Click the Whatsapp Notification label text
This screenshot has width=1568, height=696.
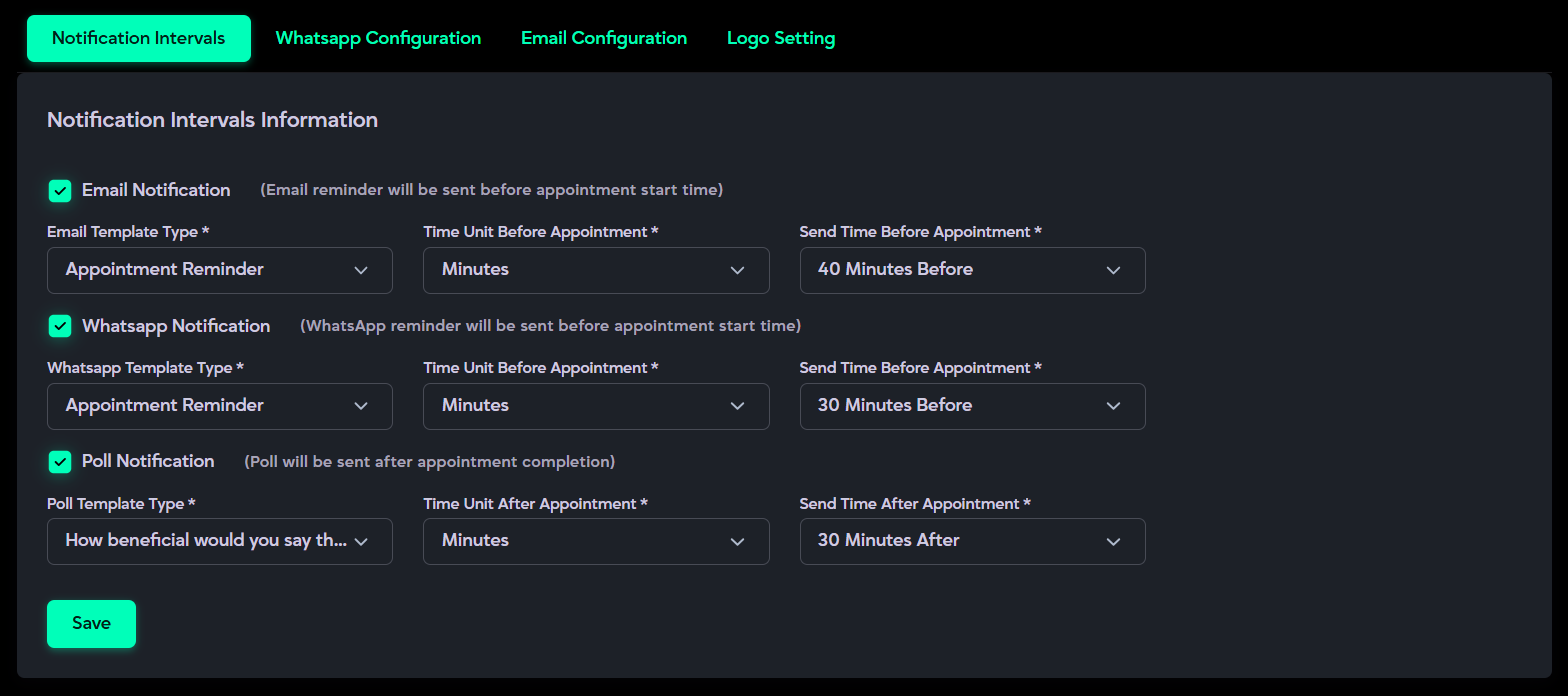[x=176, y=326]
